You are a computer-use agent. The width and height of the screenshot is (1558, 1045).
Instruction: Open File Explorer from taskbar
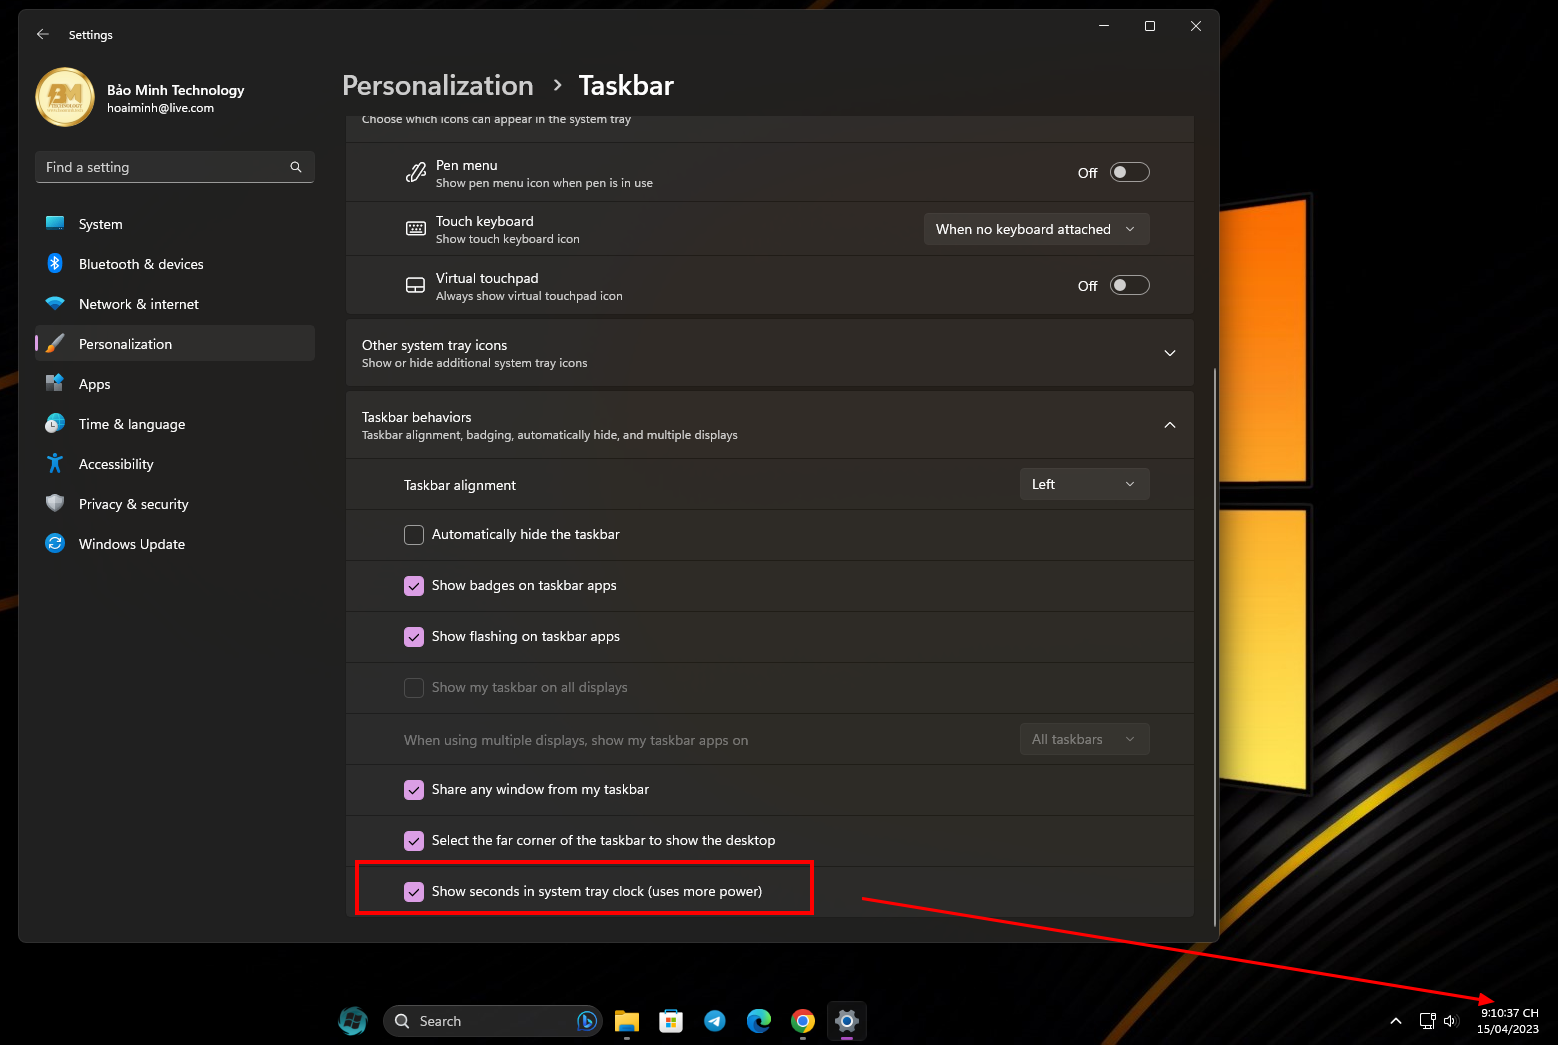click(x=627, y=1021)
